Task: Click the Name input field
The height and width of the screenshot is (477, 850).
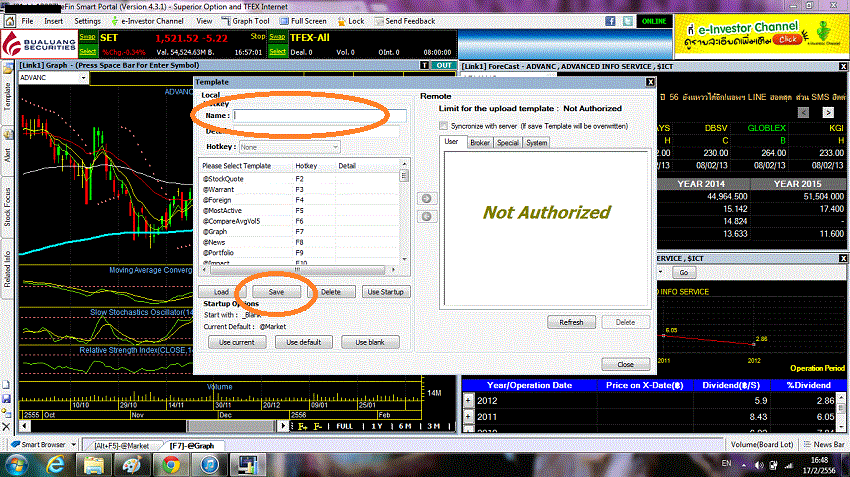Action: click(320, 115)
